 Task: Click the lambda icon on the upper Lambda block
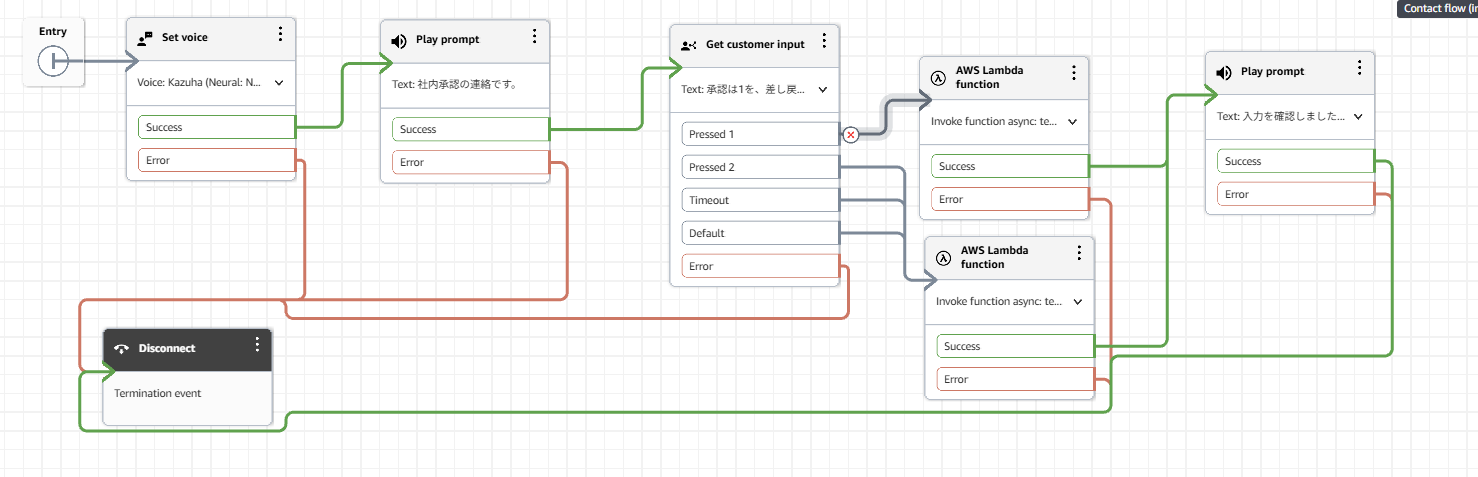pyautogui.click(x=938, y=78)
